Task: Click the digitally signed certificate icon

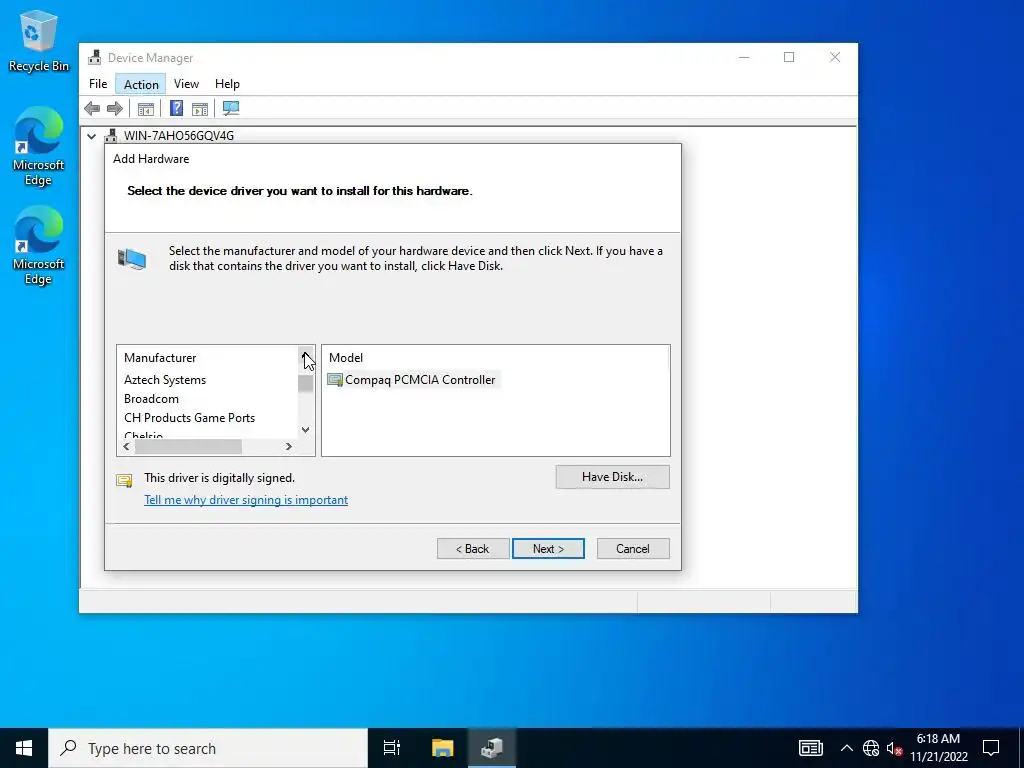Action: [x=124, y=481]
